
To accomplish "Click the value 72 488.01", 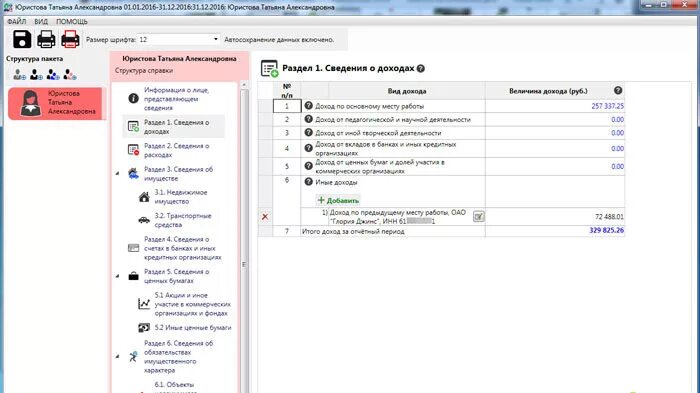I will (x=609, y=217).
